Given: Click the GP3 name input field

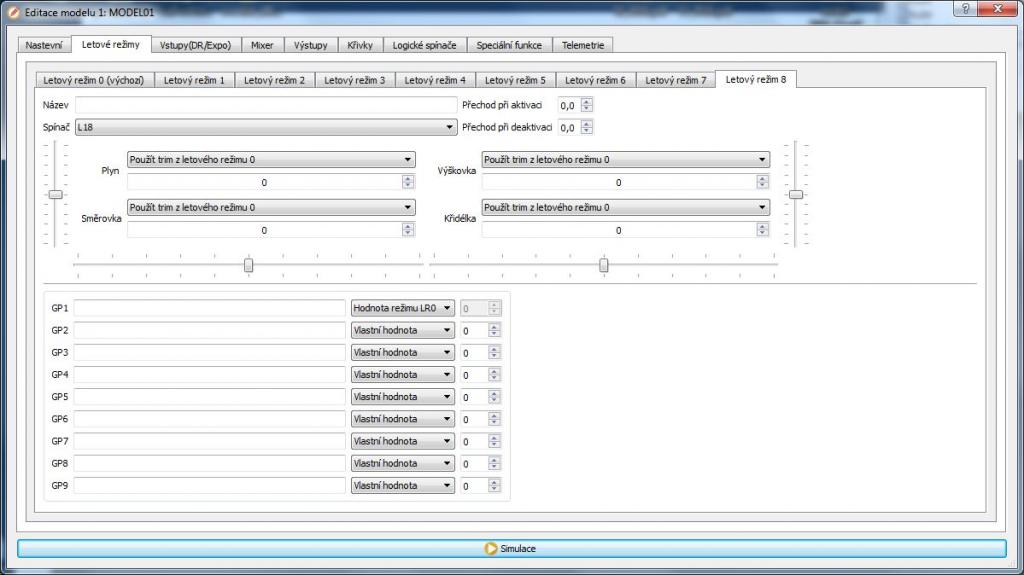Looking at the screenshot, I should click(209, 352).
